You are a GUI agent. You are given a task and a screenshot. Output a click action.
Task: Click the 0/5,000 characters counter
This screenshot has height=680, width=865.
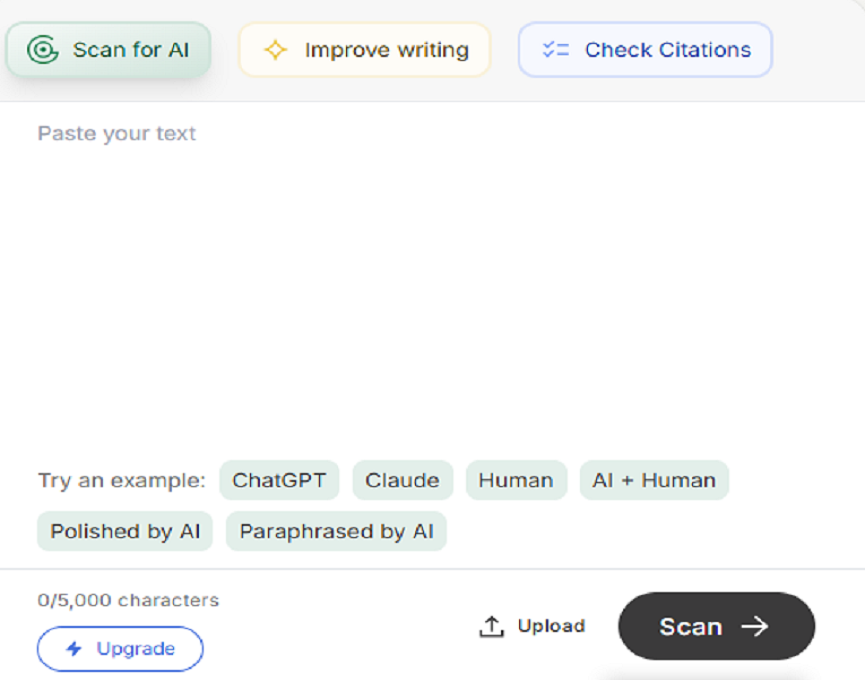click(x=128, y=600)
